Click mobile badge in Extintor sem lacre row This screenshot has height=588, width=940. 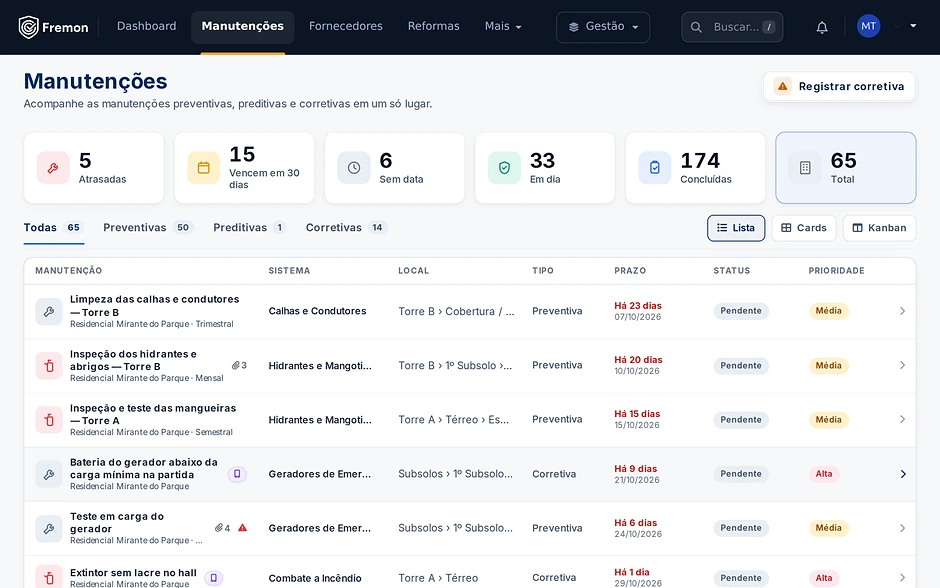click(213, 578)
